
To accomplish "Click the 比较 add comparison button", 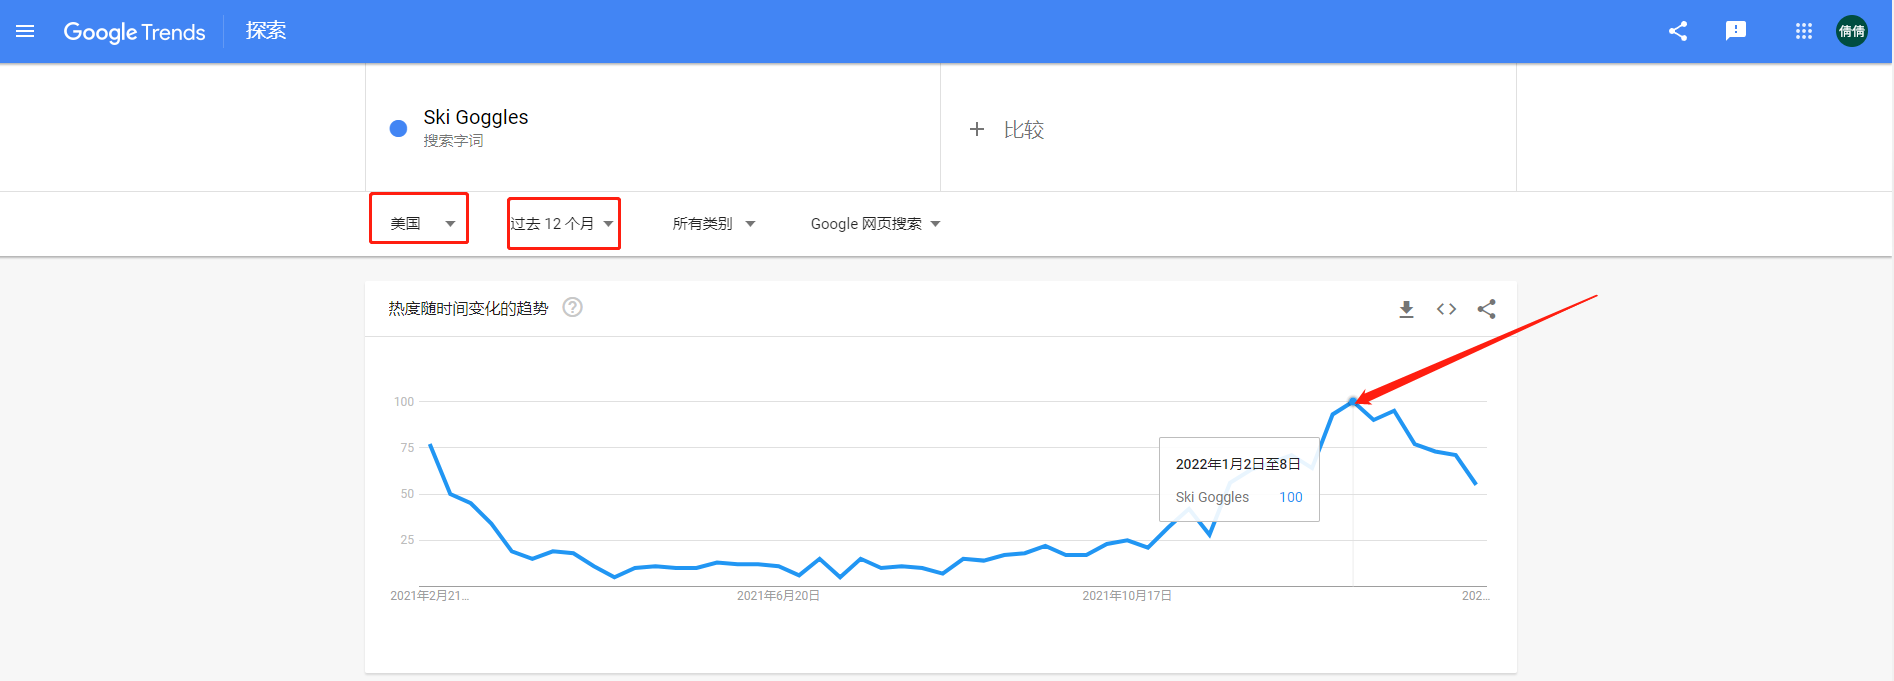I will click(1023, 129).
